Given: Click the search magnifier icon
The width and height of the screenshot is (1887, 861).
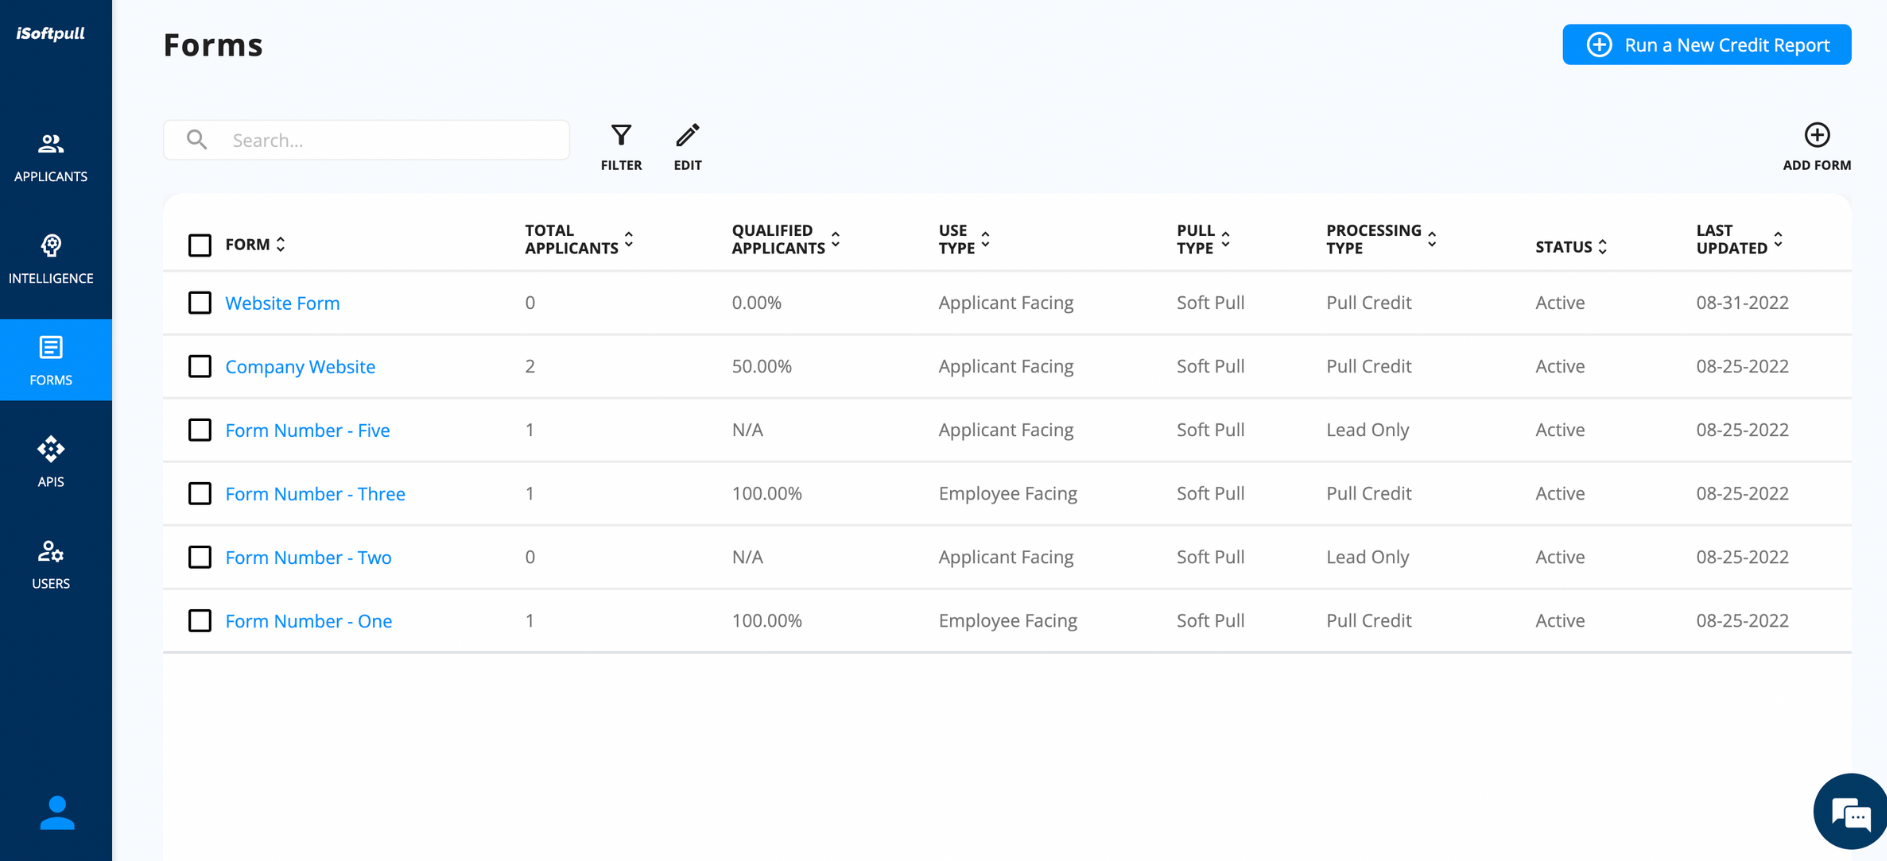Looking at the screenshot, I should coord(197,140).
